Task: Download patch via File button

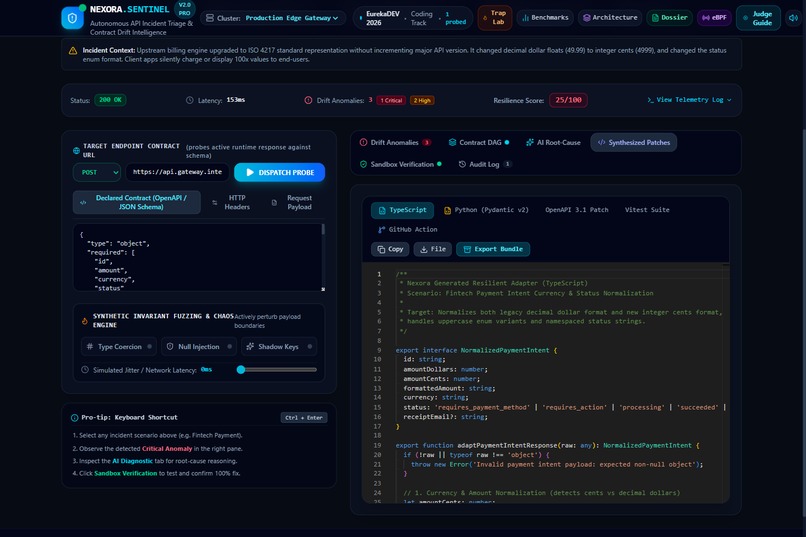Action: (x=433, y=249)
